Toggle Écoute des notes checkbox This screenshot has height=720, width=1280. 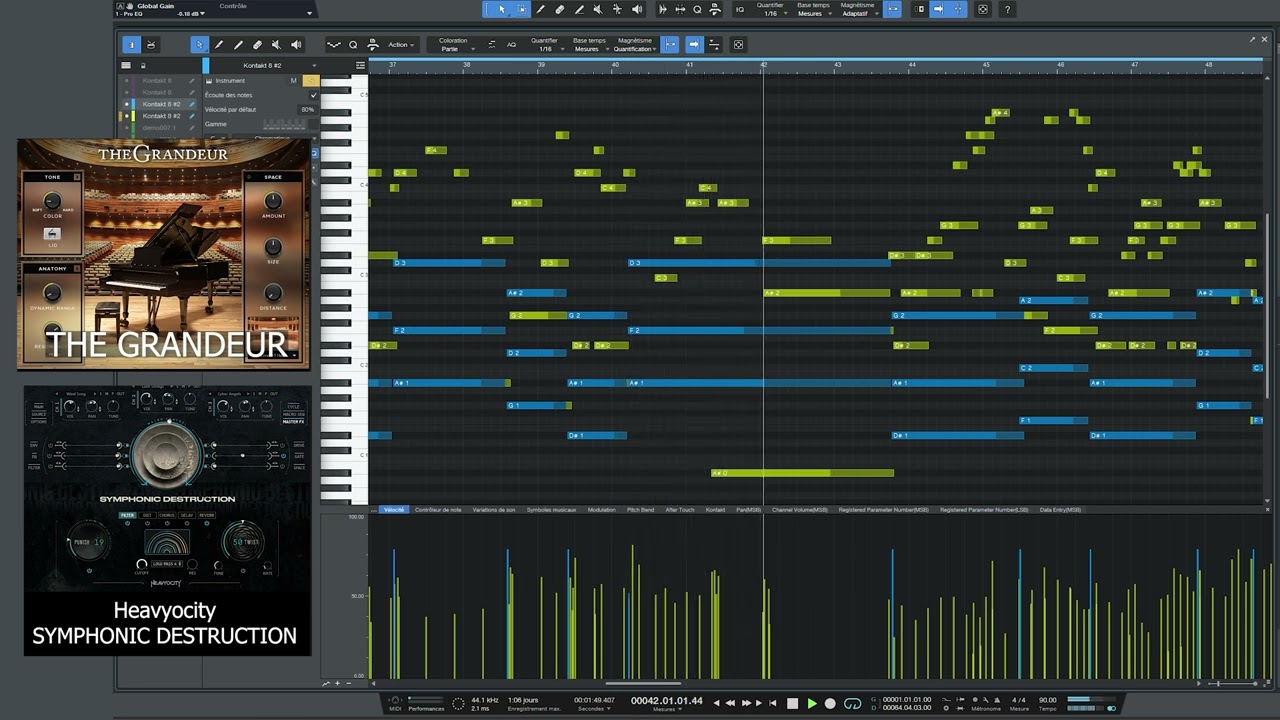(x=313, y=95)
